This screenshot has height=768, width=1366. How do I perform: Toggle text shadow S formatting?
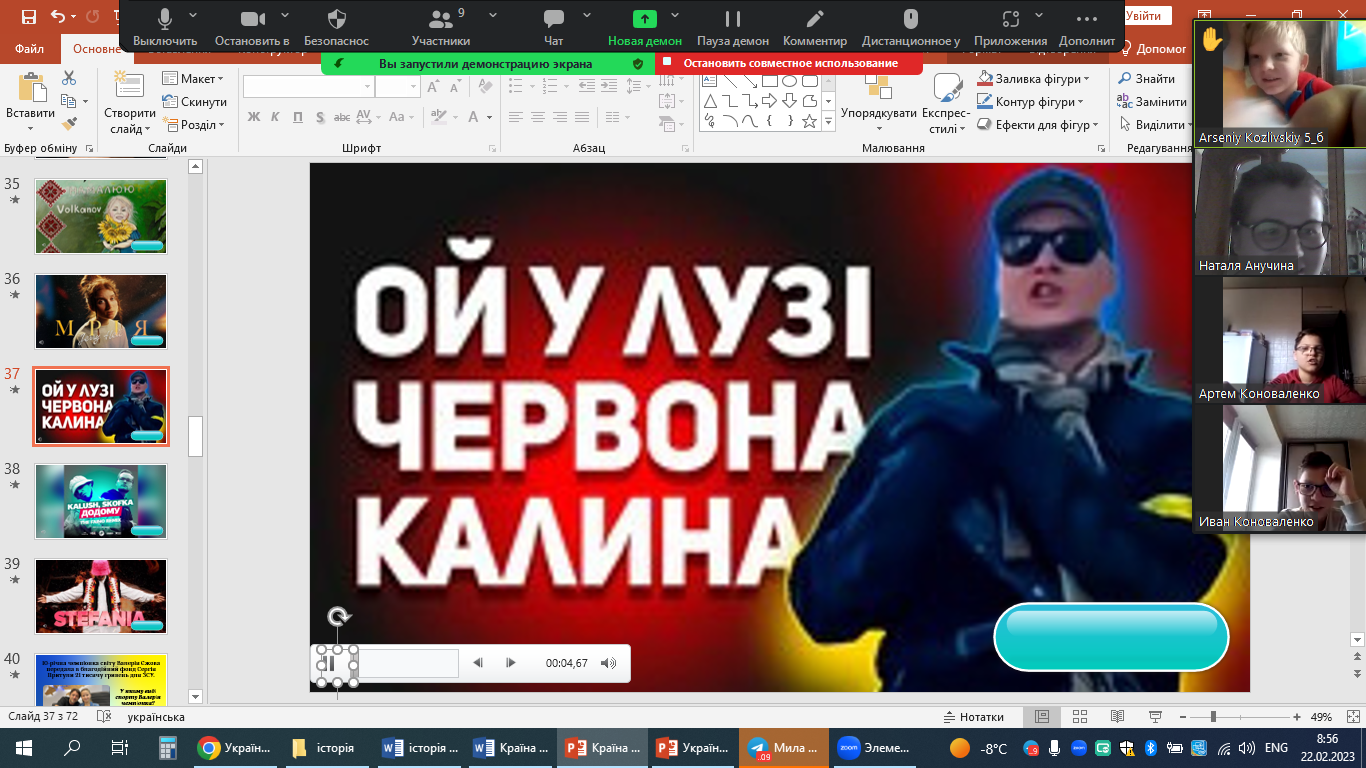point(320,117)
